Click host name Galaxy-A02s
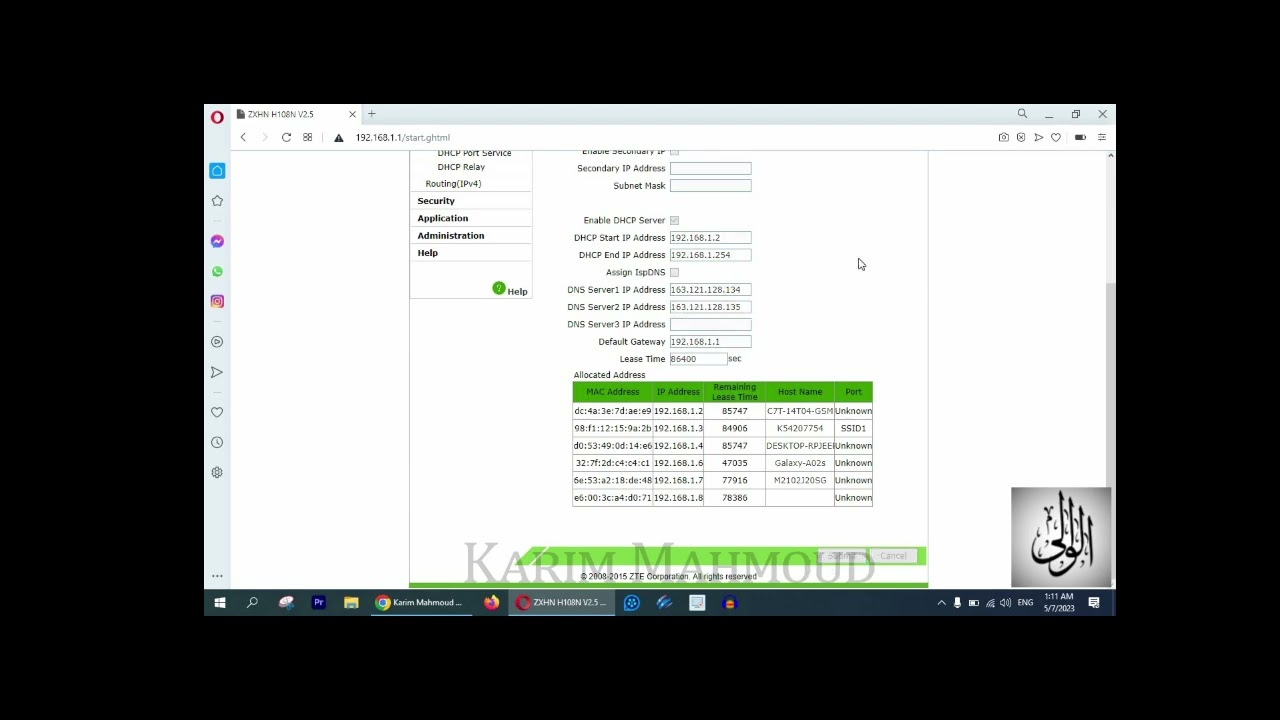 click(800, 463)
